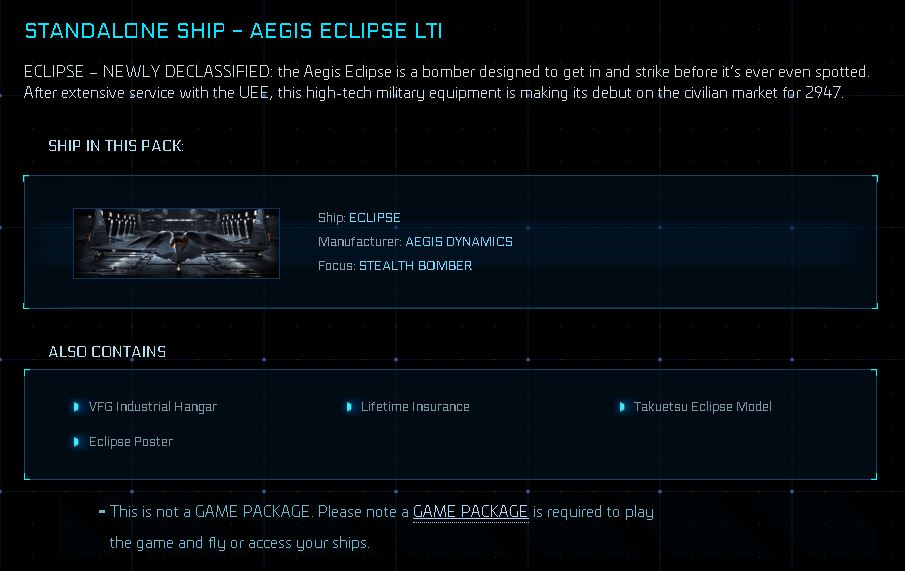Image resolution: width=905 pixels, height=571 pixels.
Task: Click the ALSO CONTAINS heading
Action: [x=107, y=352]
